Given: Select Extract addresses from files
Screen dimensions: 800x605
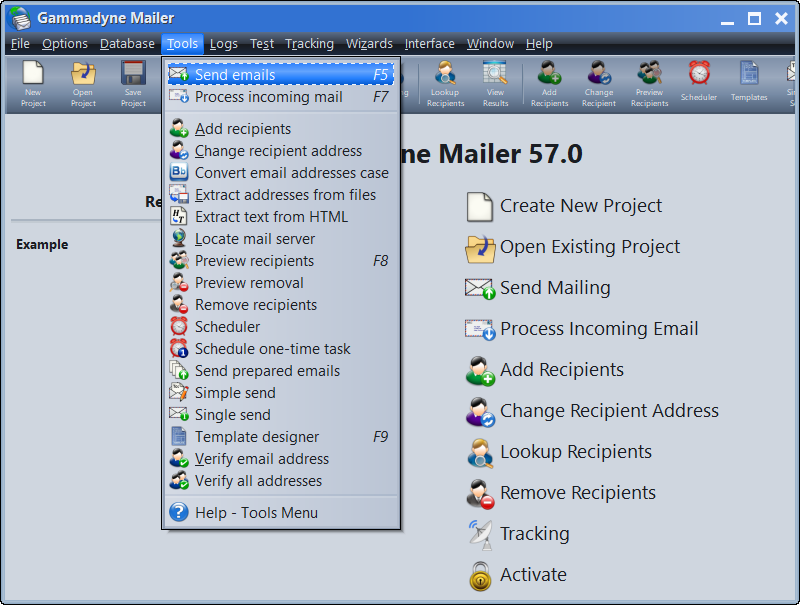Looking at the screenshot, I should (x=281, y=194).
